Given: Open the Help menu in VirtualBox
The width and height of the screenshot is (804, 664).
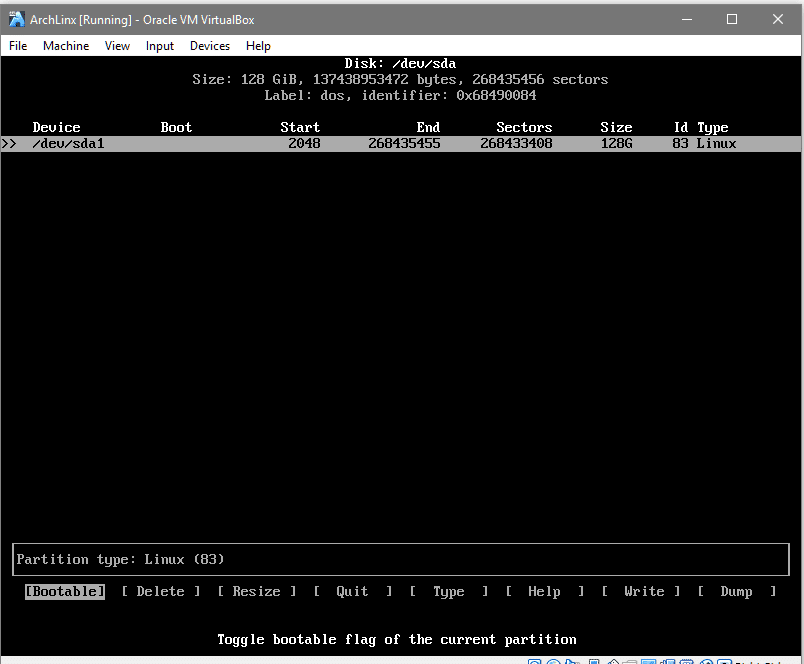Looking at the screenshot, I should tap(258, 46).
